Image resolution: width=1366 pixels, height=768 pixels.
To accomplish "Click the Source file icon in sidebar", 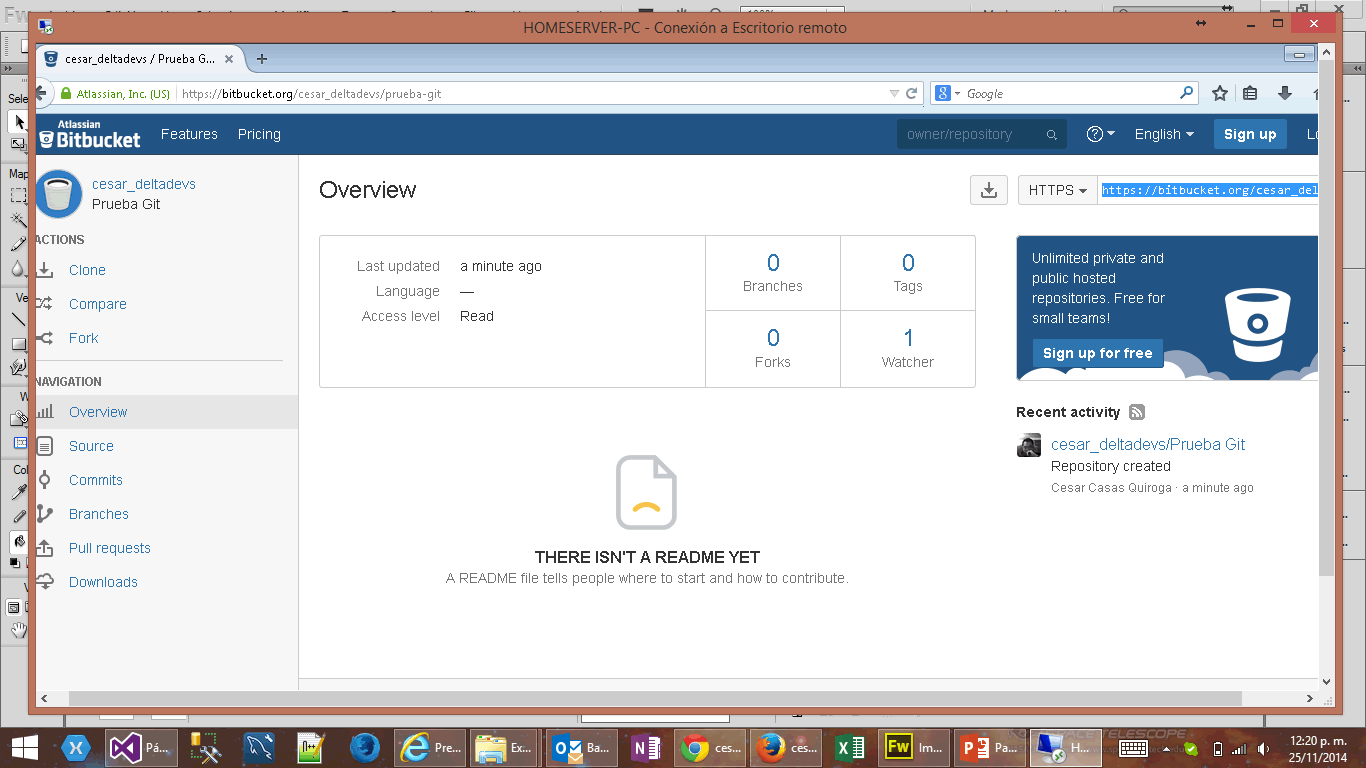I will point(45,446).
